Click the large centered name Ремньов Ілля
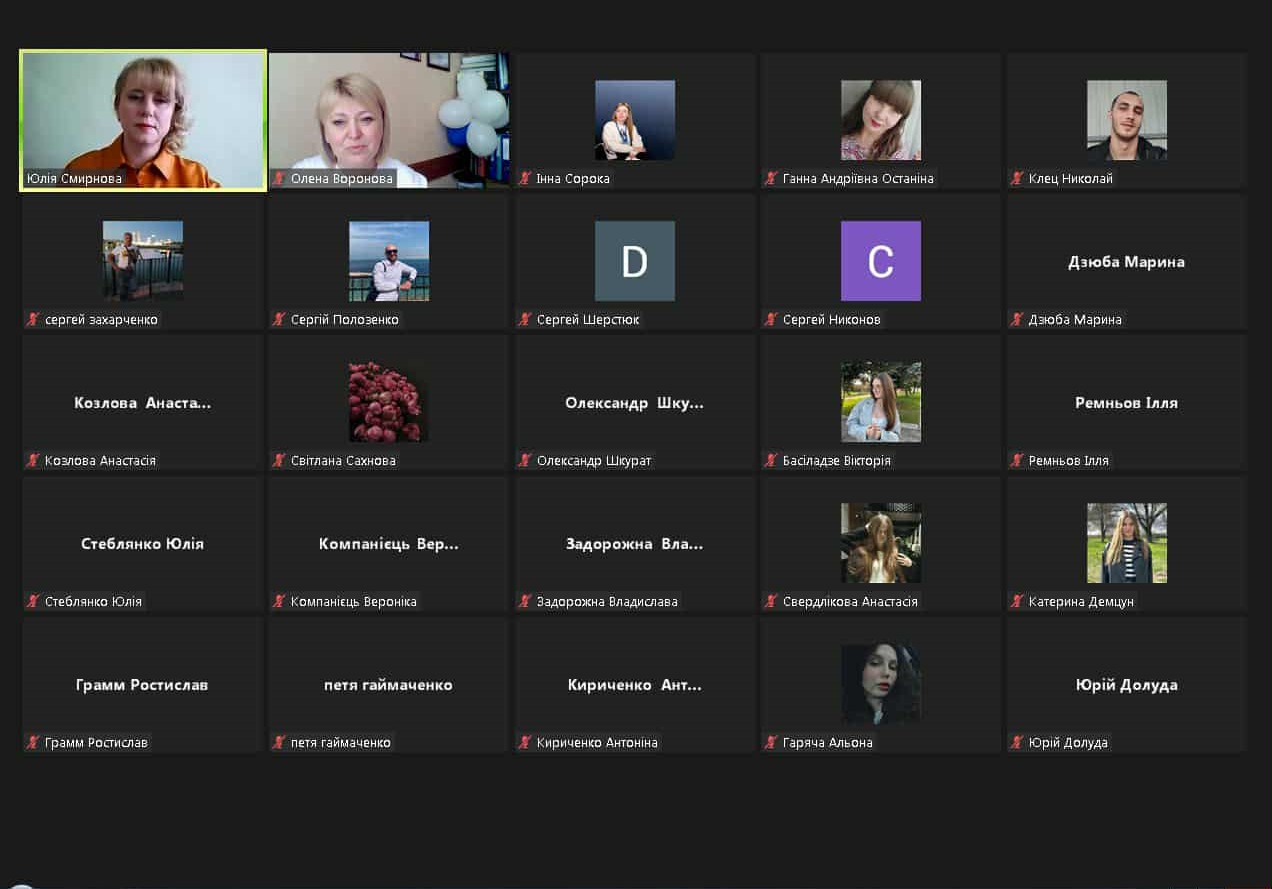Viewport: 1272px width, 889px height. pyautogui.click(x=1126, y=403)
